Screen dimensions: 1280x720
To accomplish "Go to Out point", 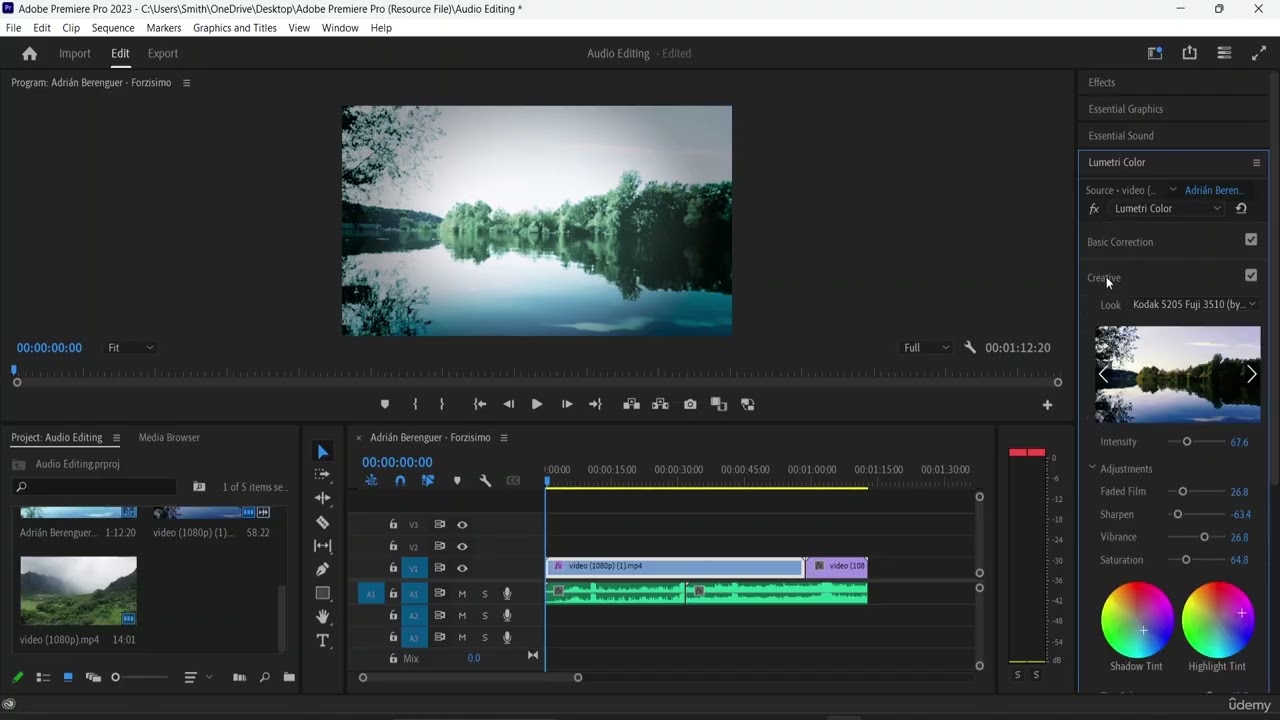I will (x=595, y=404).
